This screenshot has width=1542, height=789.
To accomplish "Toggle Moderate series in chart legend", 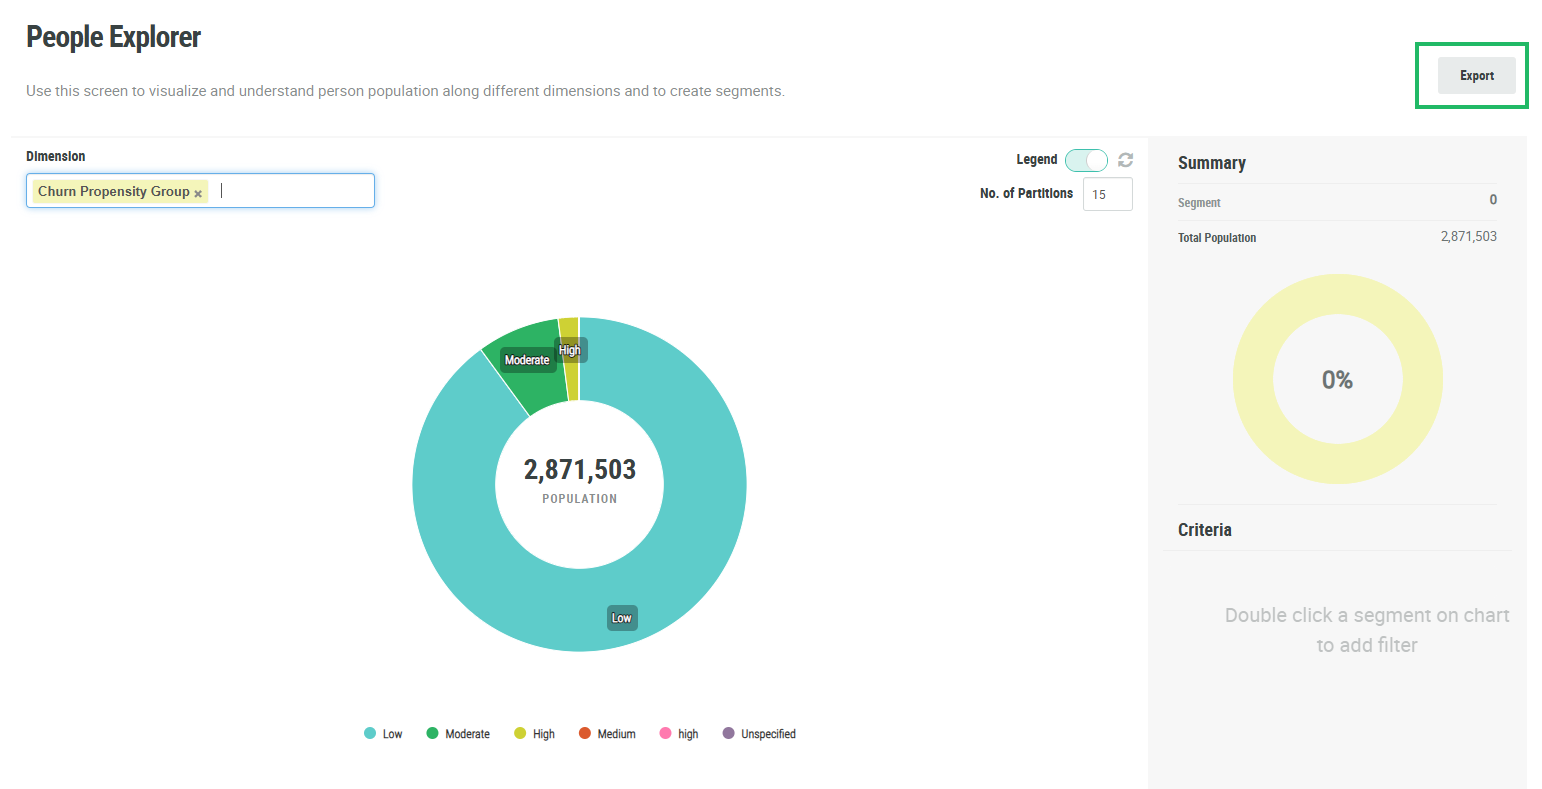I will pyautogui.click(x=458, y=734).
